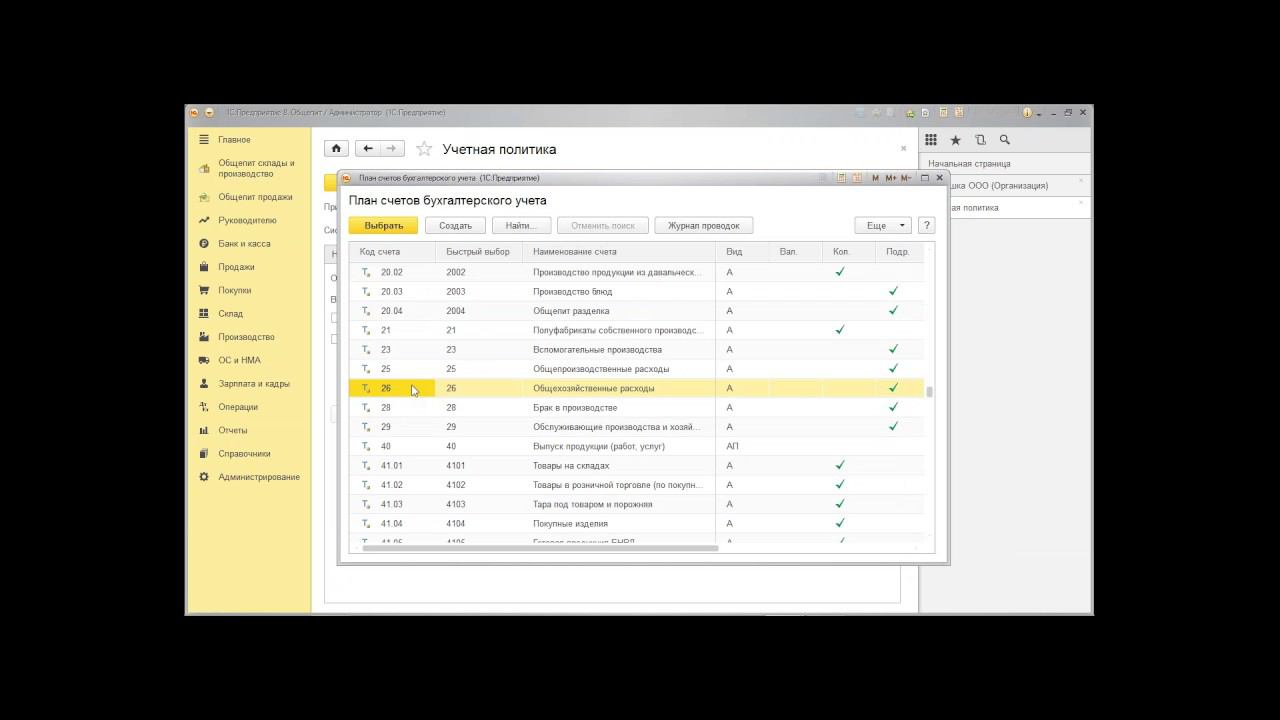Click the Администрирование gear icon
This screenshot has height=720, width=1280.
click(204, 477)
